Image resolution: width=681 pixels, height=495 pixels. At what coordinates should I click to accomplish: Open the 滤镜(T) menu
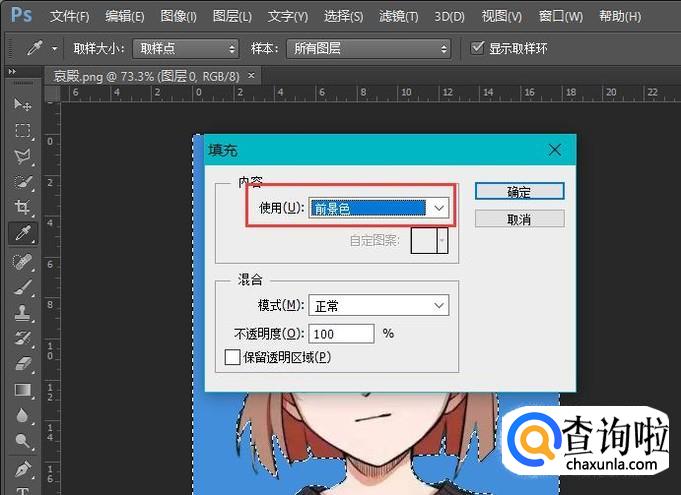(399, 16)
